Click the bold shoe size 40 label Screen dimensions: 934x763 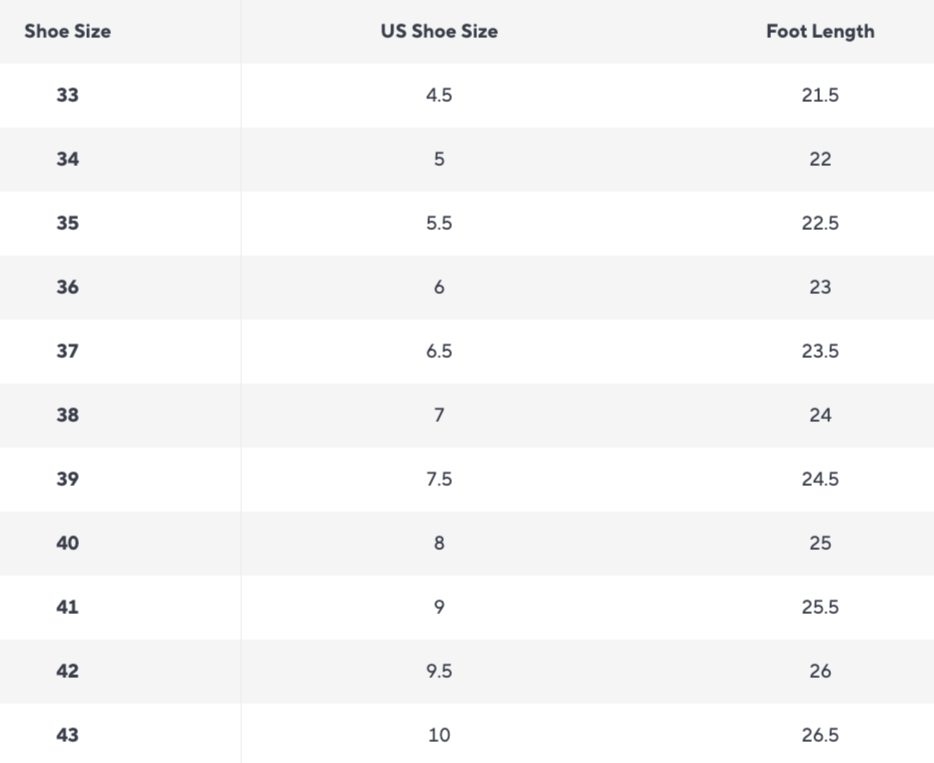coord(67,543)
